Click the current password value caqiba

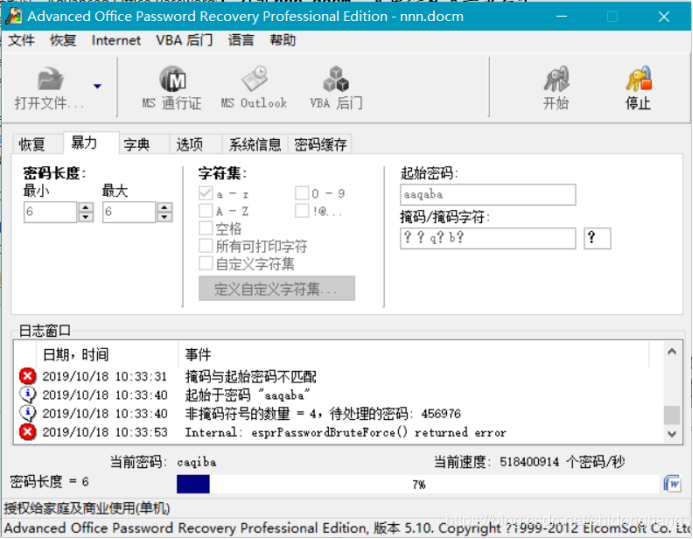(197, 462)
